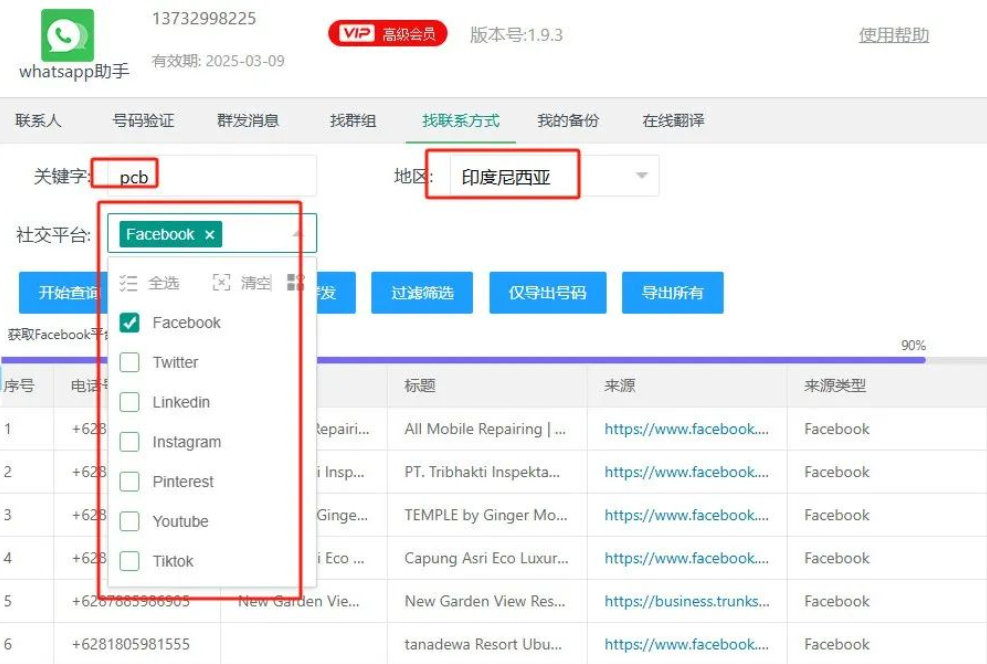Check the Twitter checkbox
987x664 pixels.
(130, 362)
